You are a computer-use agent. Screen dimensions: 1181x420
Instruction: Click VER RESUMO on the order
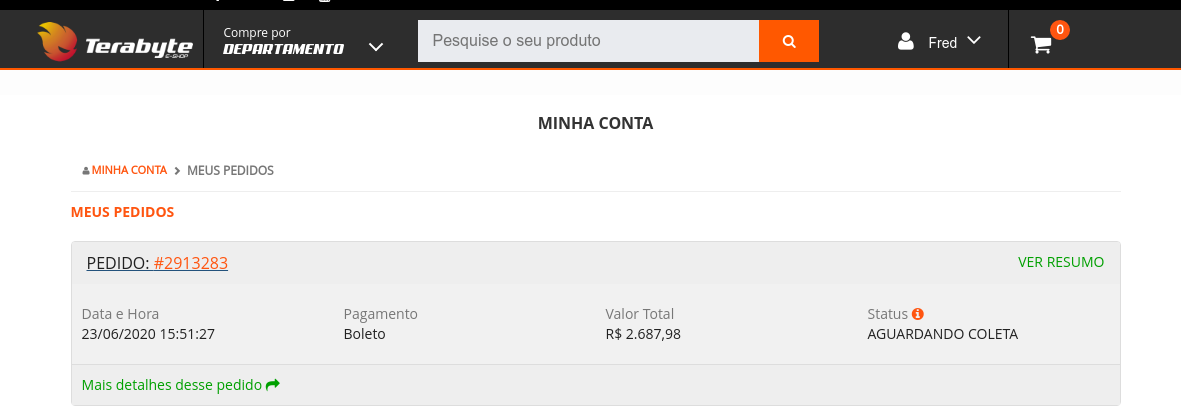(x=1060, y=262)
